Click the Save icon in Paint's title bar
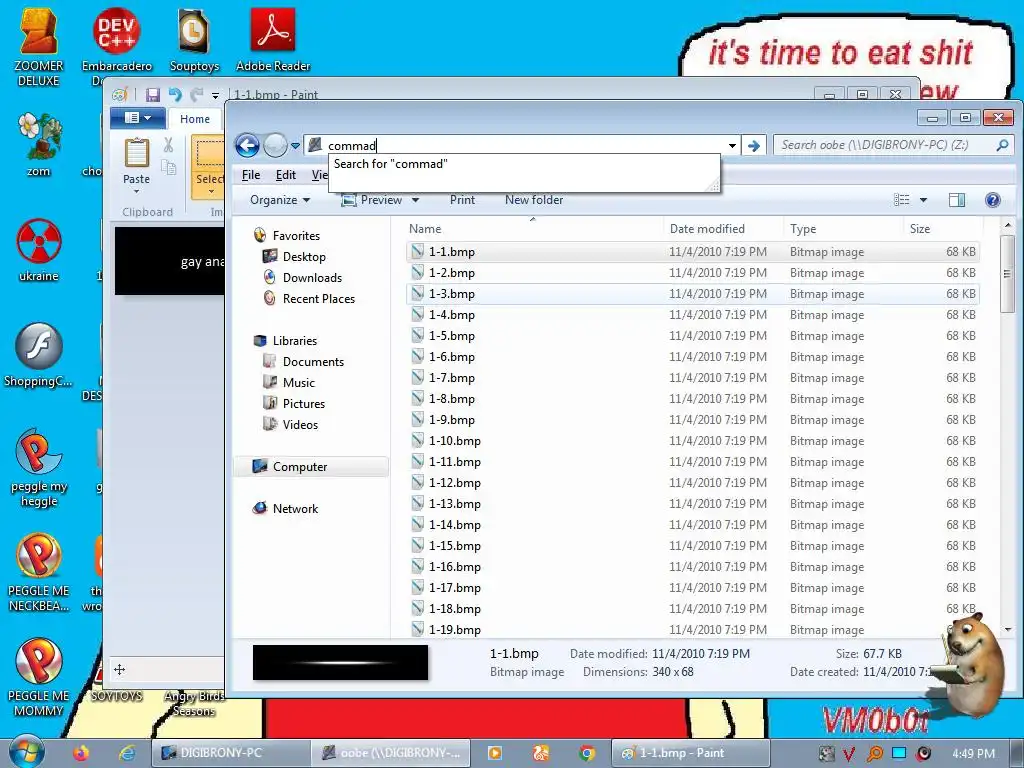1024x768 pixels. [153, 95]
